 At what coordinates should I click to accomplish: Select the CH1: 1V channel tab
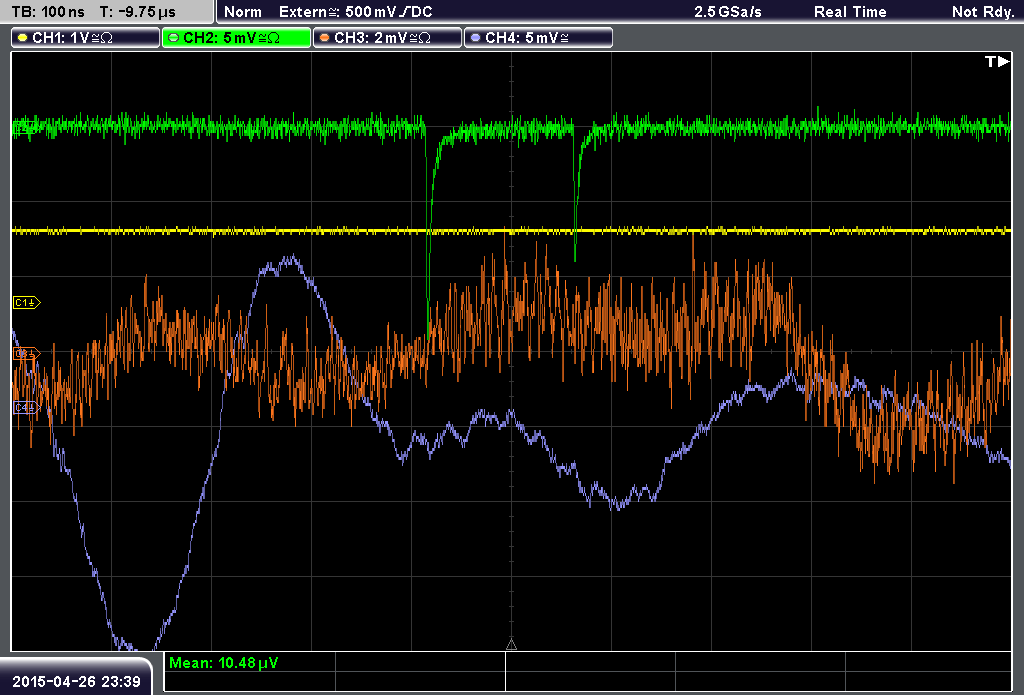[86, 38]
